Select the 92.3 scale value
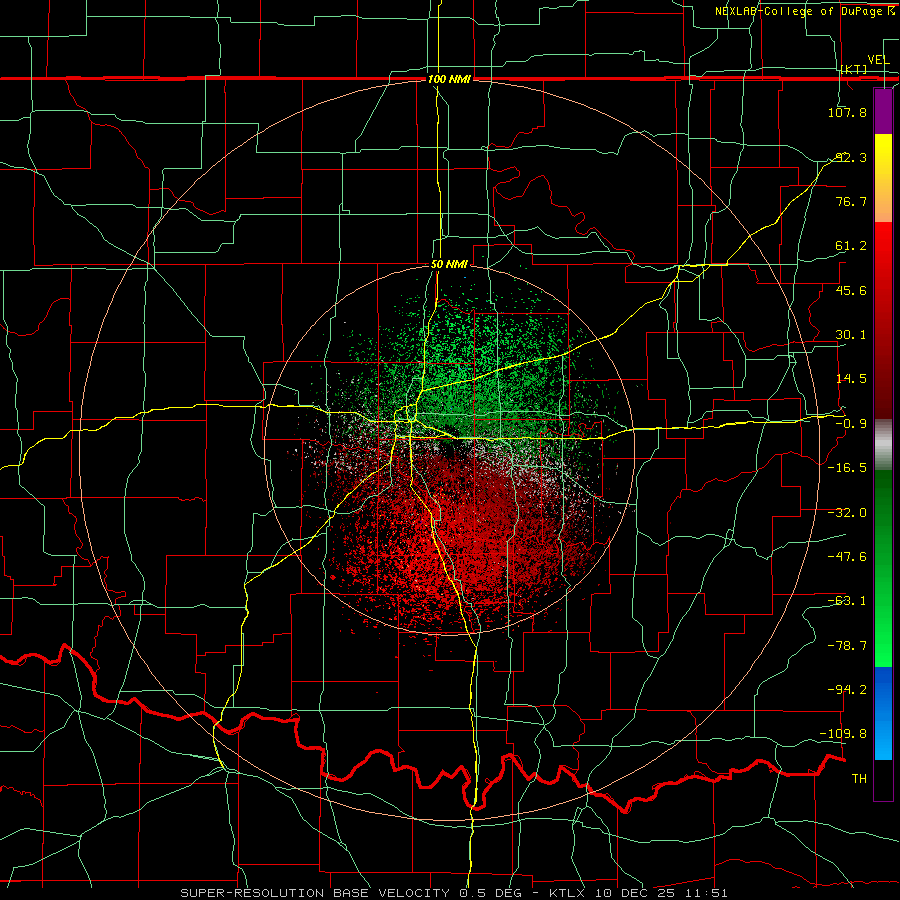Screen dimensions: 900x900 click(851, 157)
